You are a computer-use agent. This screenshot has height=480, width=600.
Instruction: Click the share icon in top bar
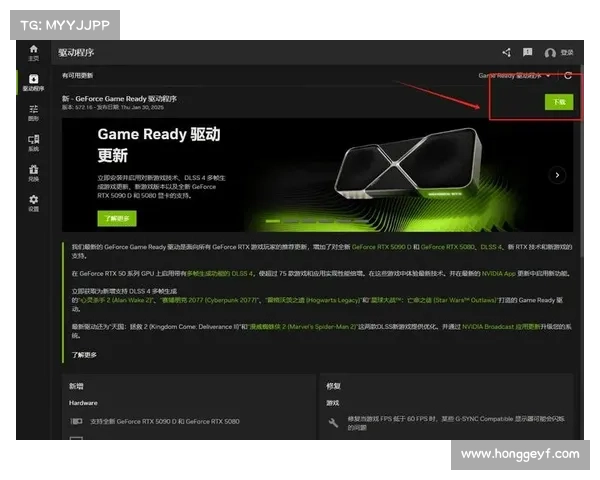tap(507, 52)
